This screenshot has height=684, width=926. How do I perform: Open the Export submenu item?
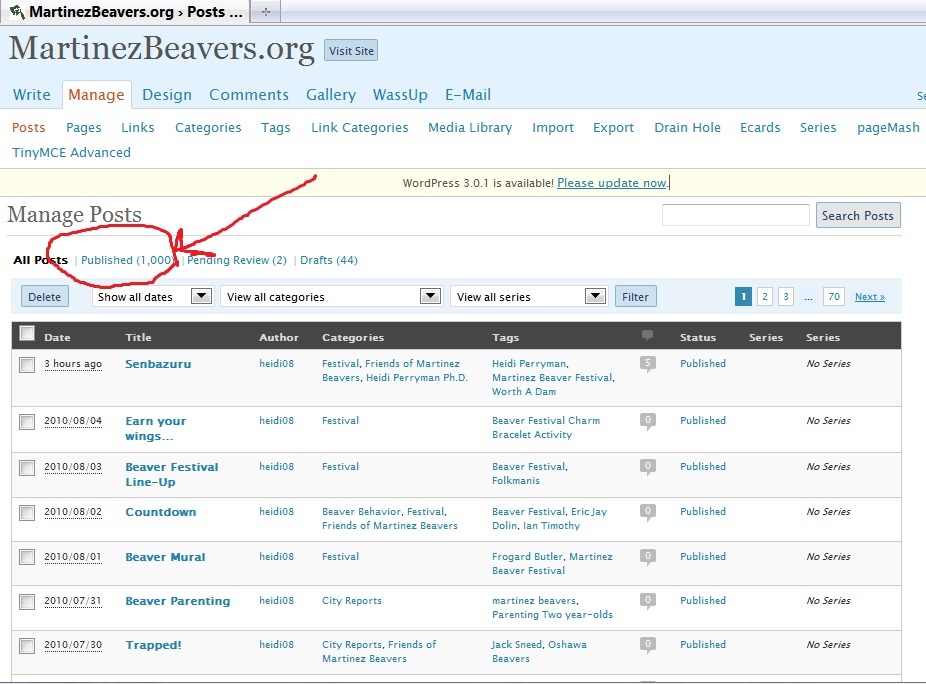tap(614, 128)
